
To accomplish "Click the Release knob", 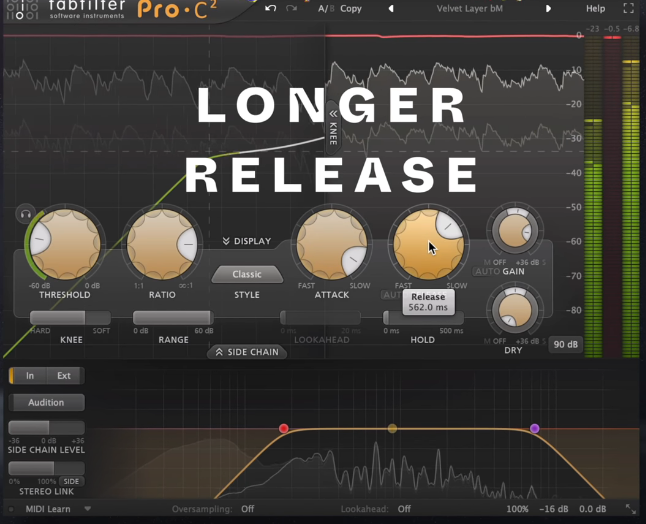I will click(x=428, y=244).
